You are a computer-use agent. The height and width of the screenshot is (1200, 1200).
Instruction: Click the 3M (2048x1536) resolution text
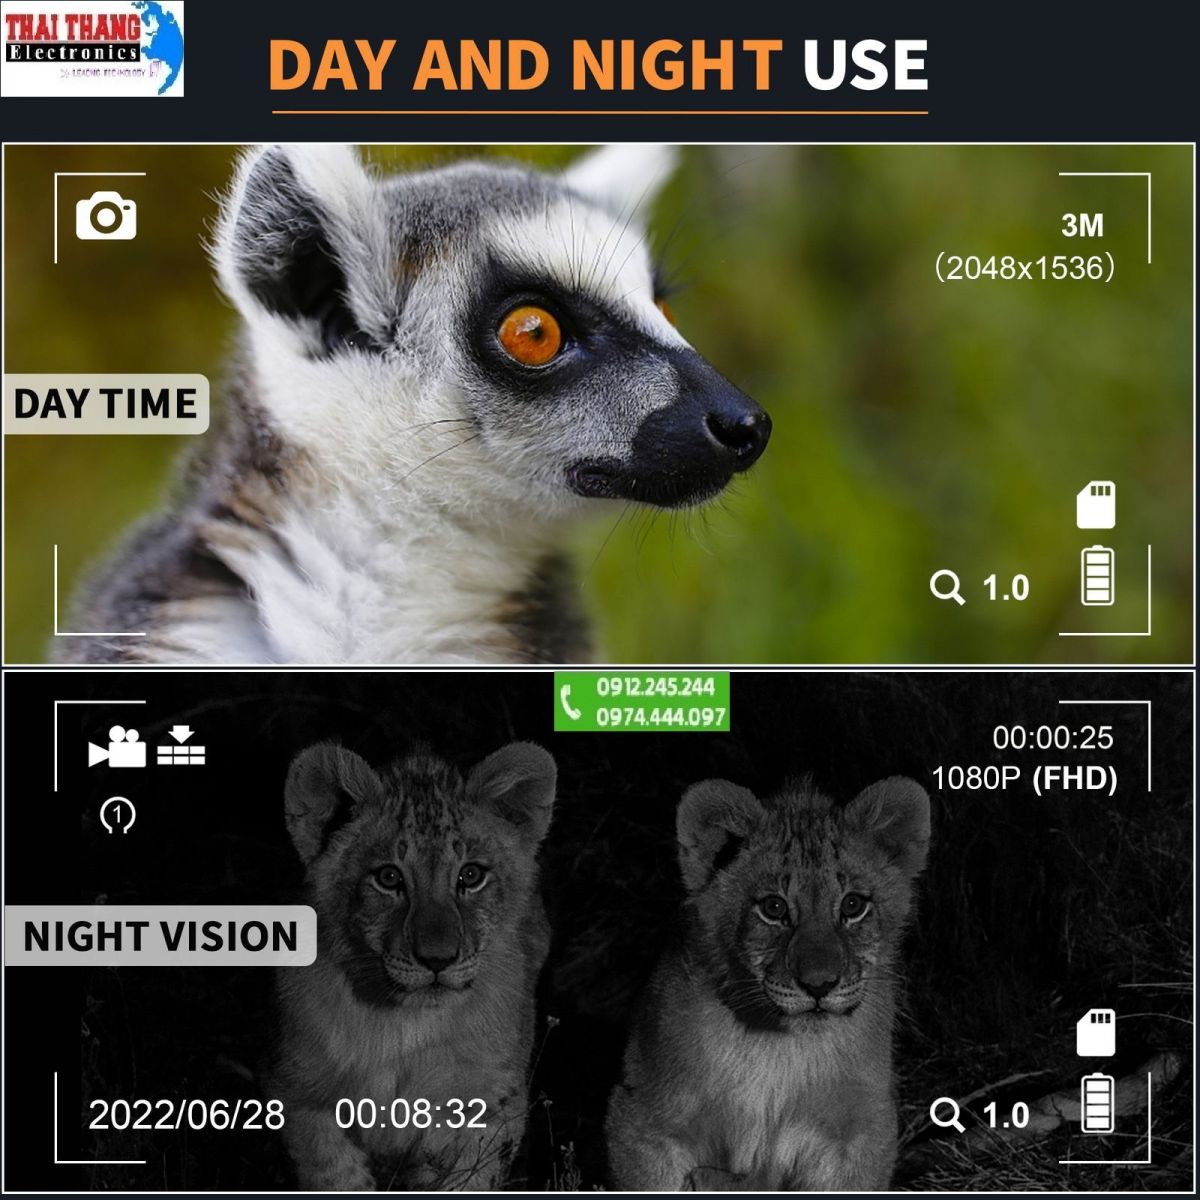pos(1025,247)
